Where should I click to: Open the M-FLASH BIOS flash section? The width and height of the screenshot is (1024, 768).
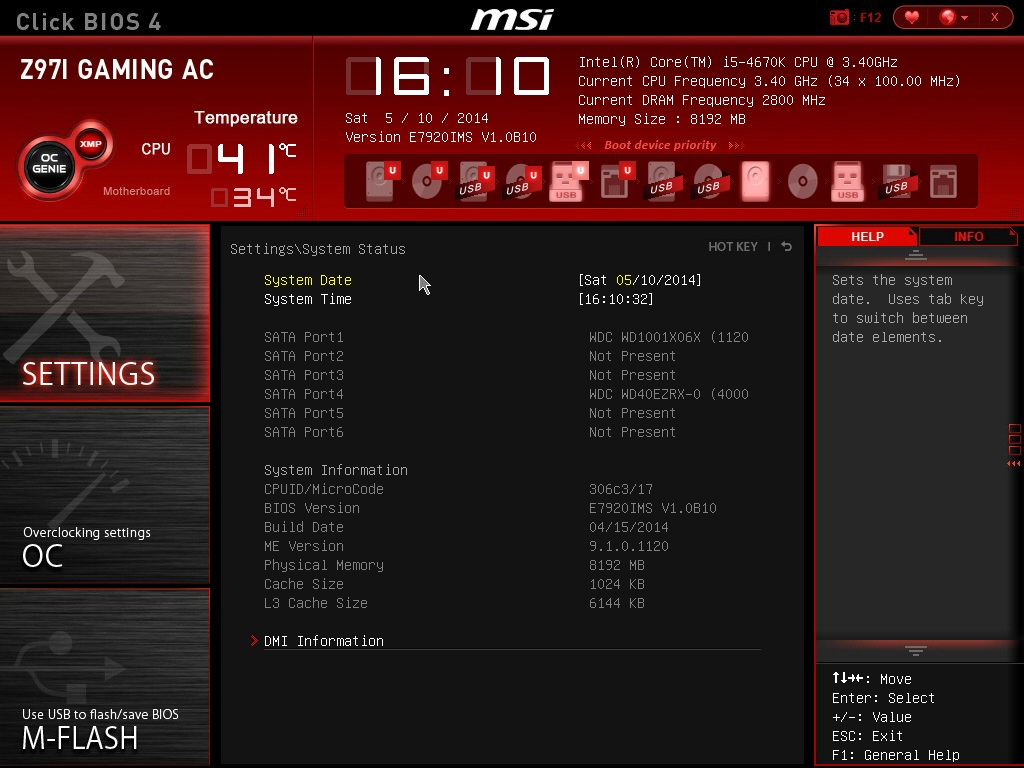point(104,677)
